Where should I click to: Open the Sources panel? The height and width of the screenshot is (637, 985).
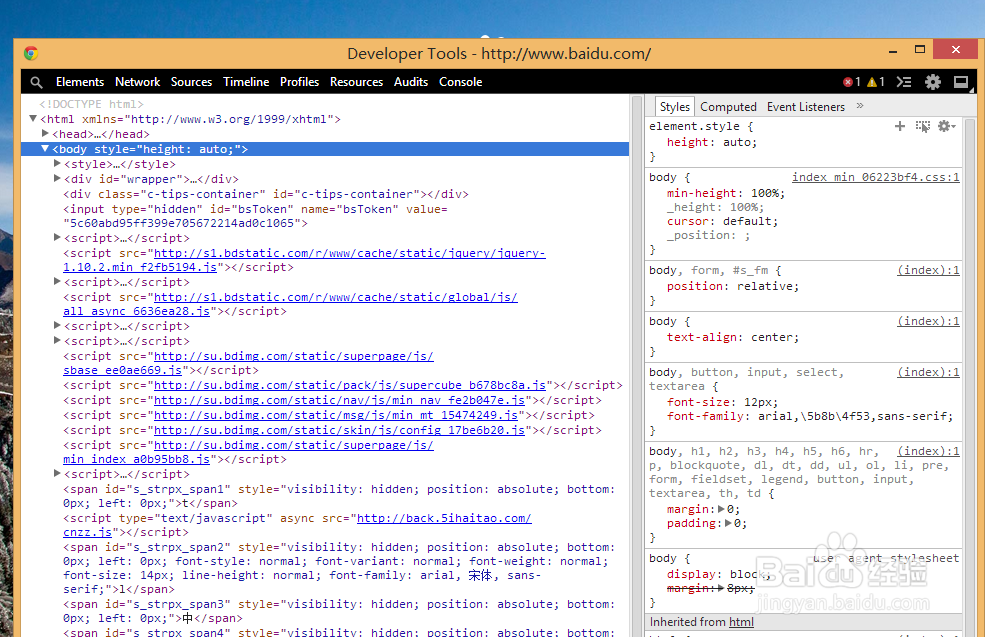[191, 82]
